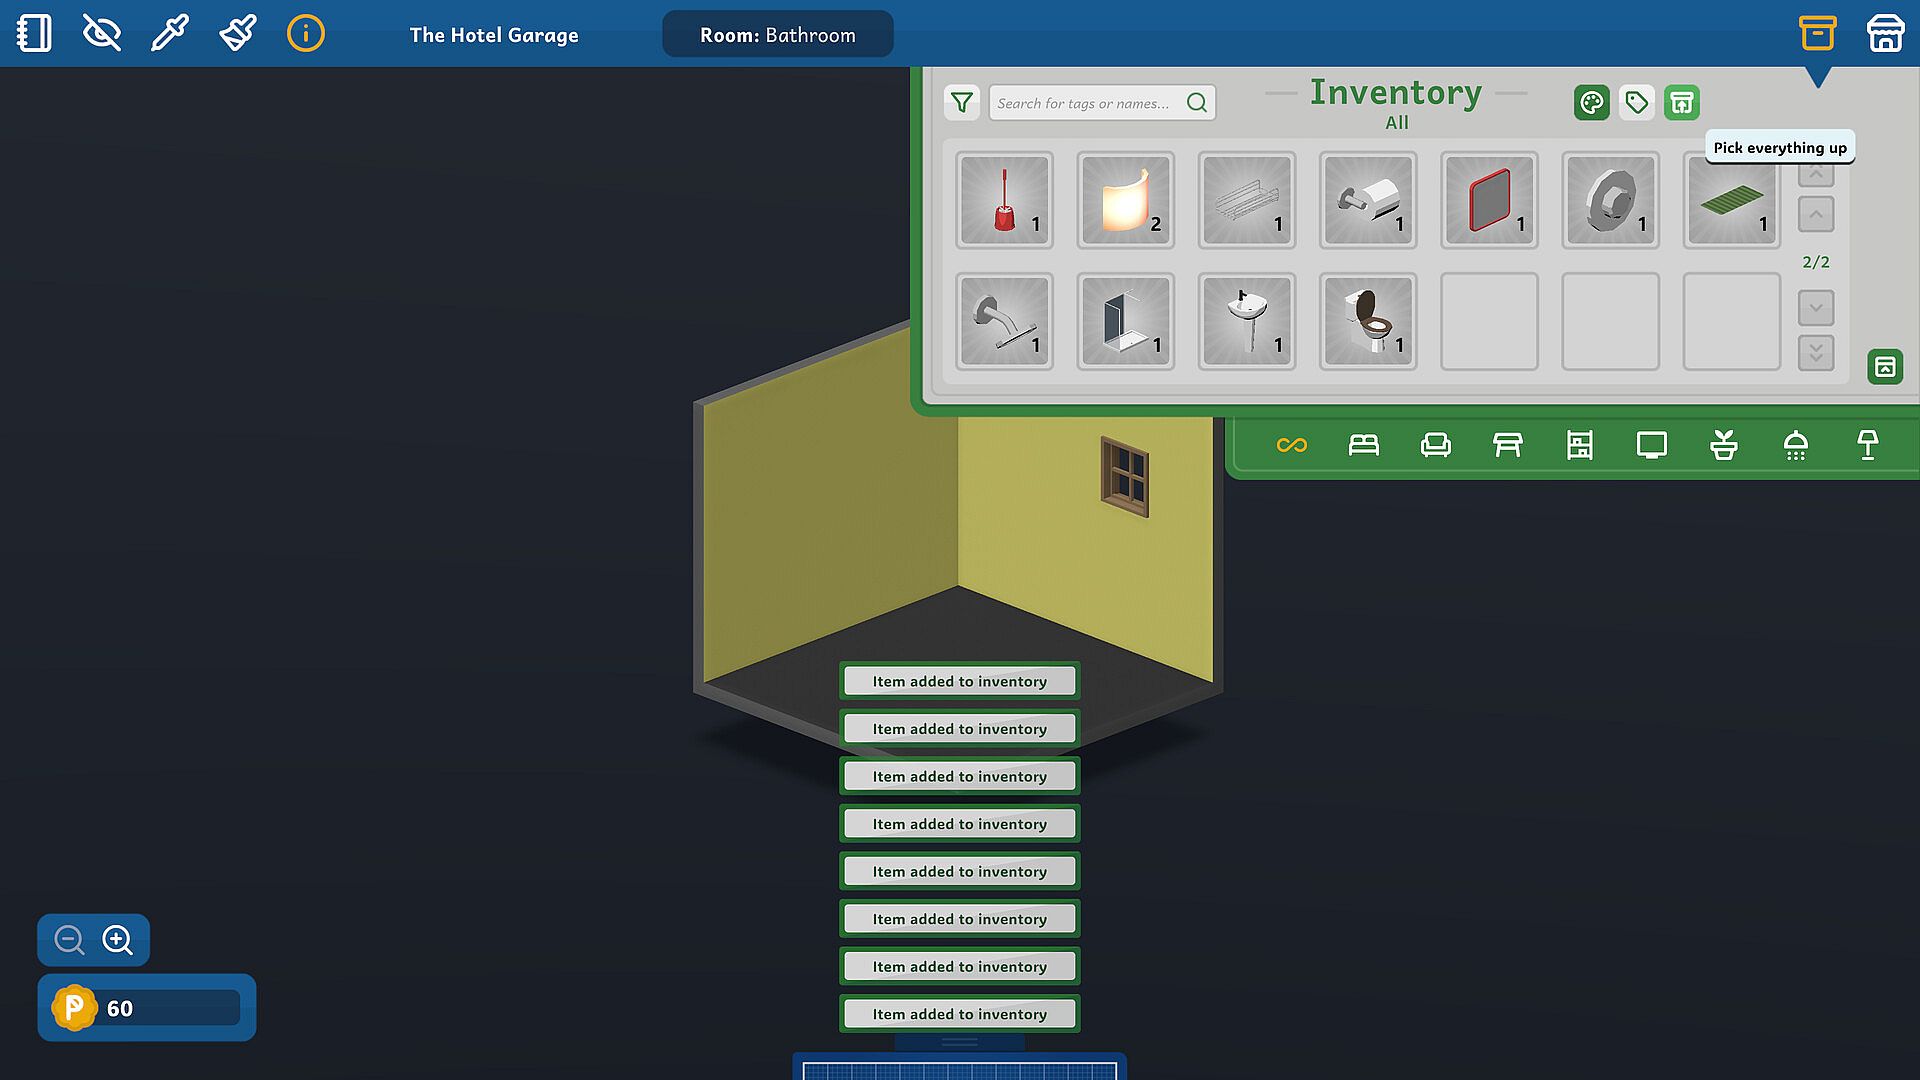Open the inventory filter funnel
Image resolution: width=1920 pixels, height=1080 pixels.
pos(962,102)
